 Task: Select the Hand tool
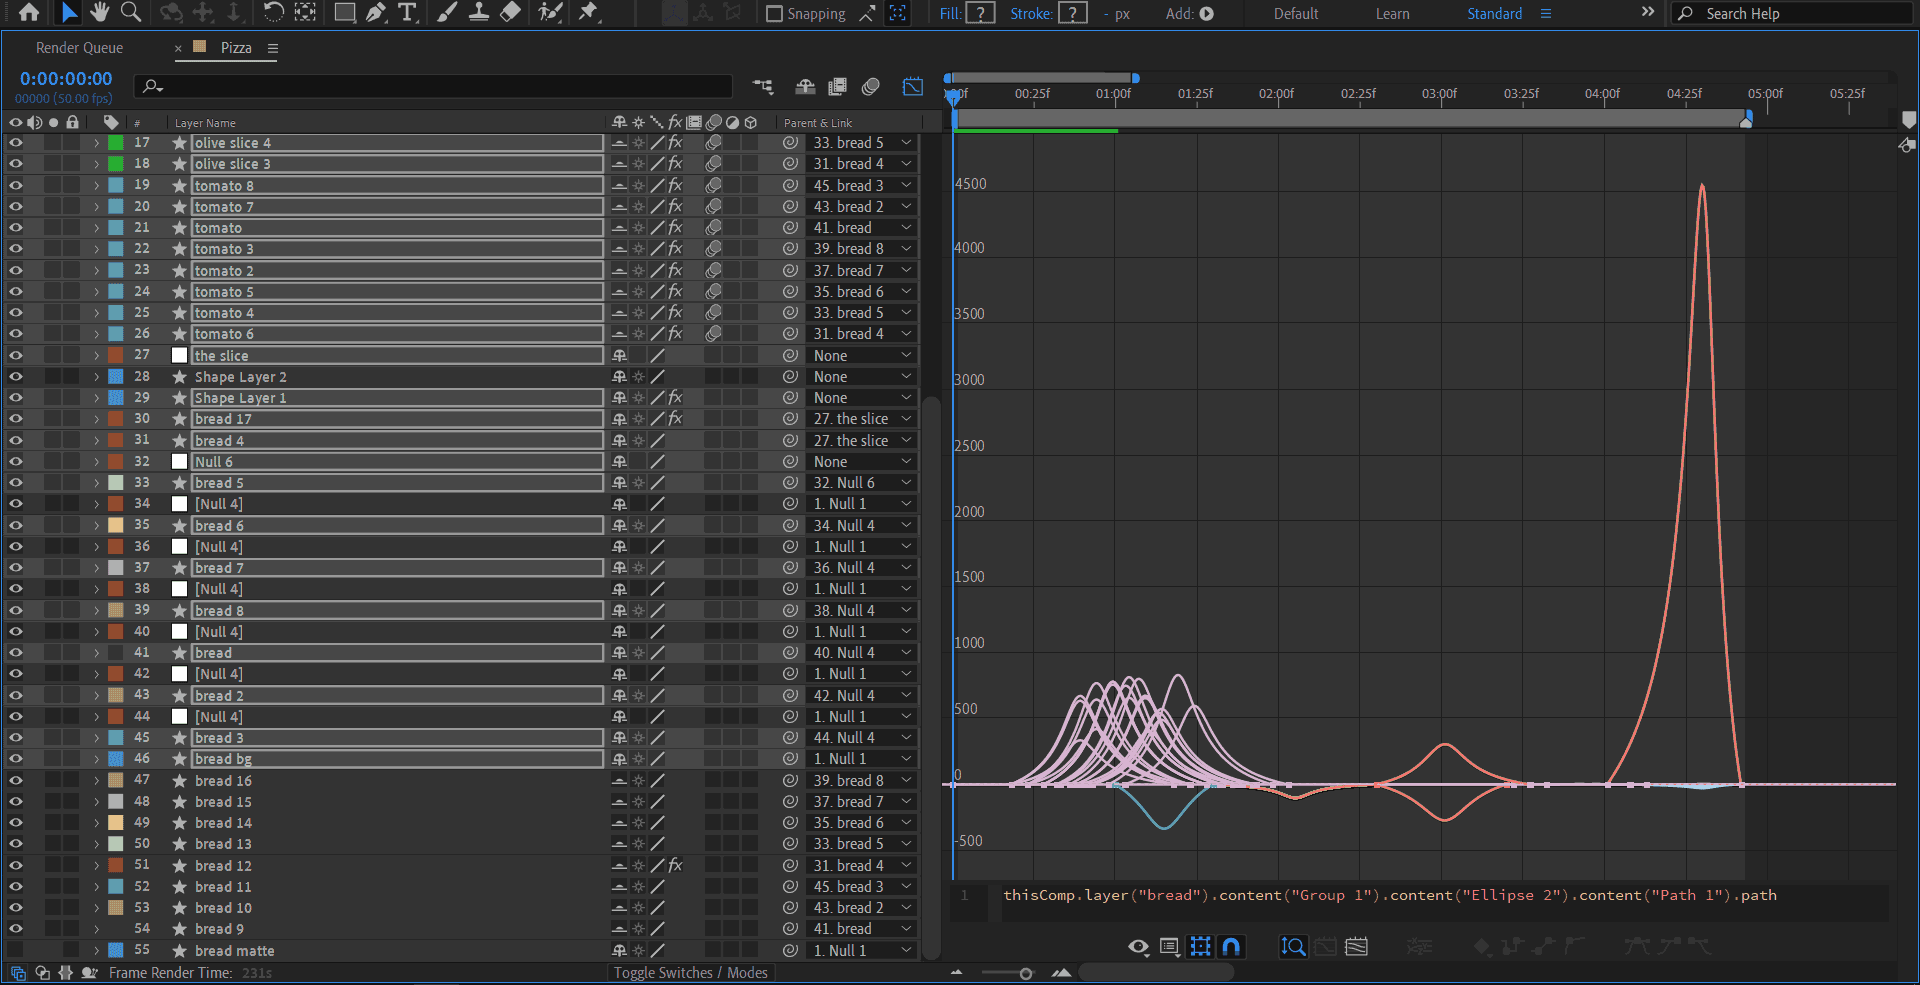tap(99, 13)
